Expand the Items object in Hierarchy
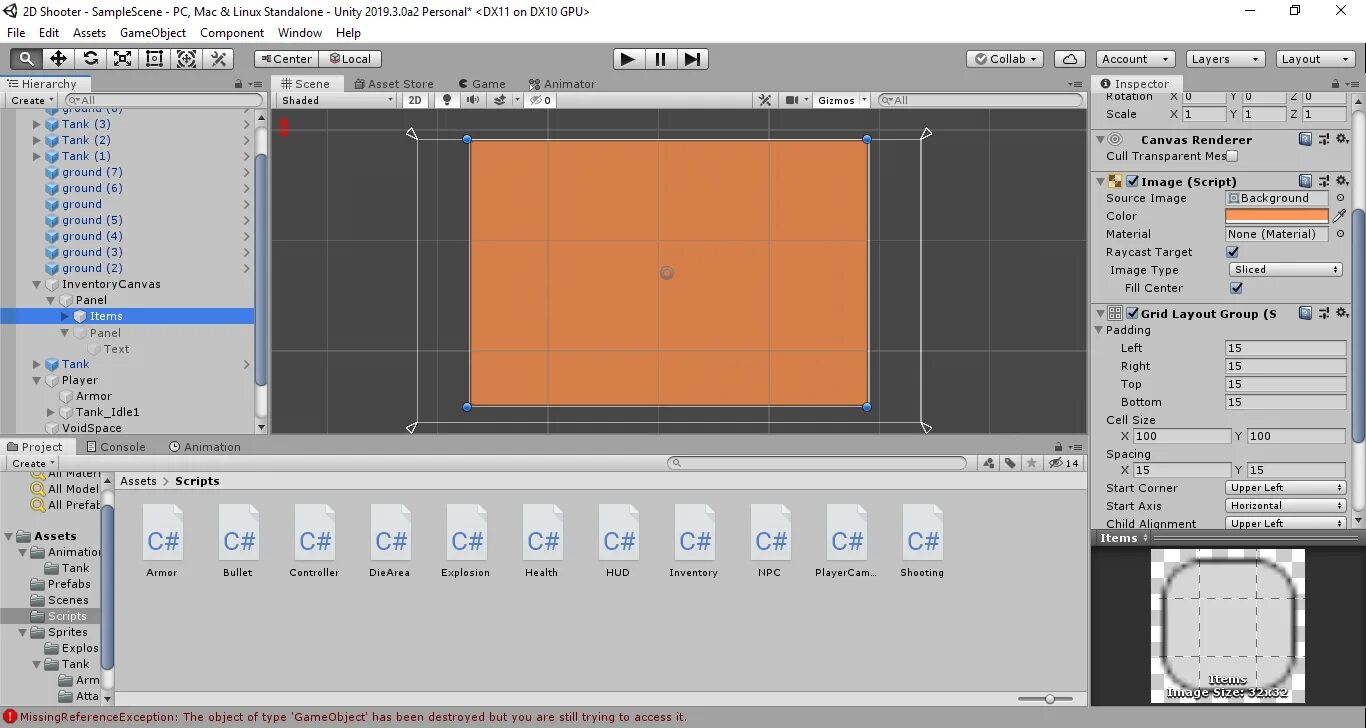Image resolution: width=1366 pixels, height=728 pixels. point(65,316)
